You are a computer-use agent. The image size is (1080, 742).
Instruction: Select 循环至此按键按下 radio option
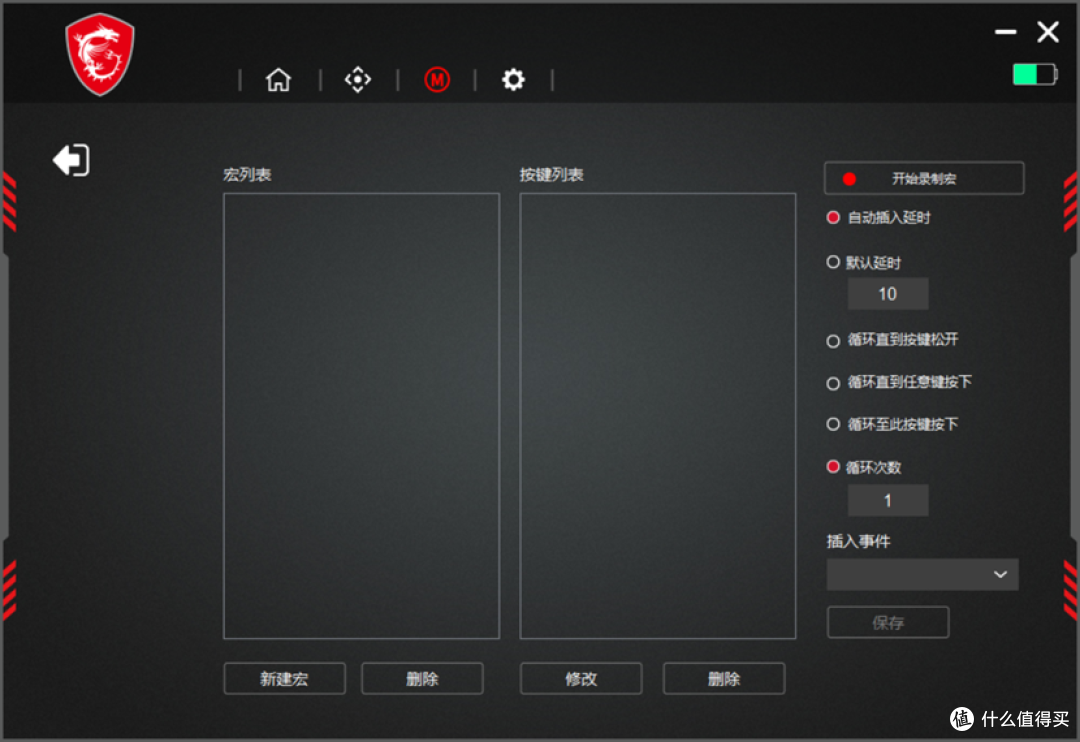(x=833, y=424)
